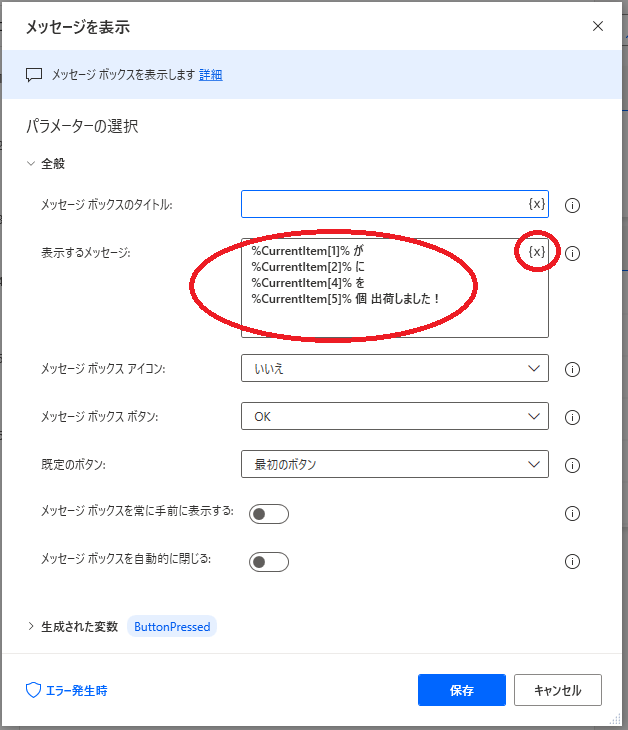The height and width of the screenshot is (730, 628).
Task: Open メッセージ ボックス アイコン dropdown
Action: point(394,368)
